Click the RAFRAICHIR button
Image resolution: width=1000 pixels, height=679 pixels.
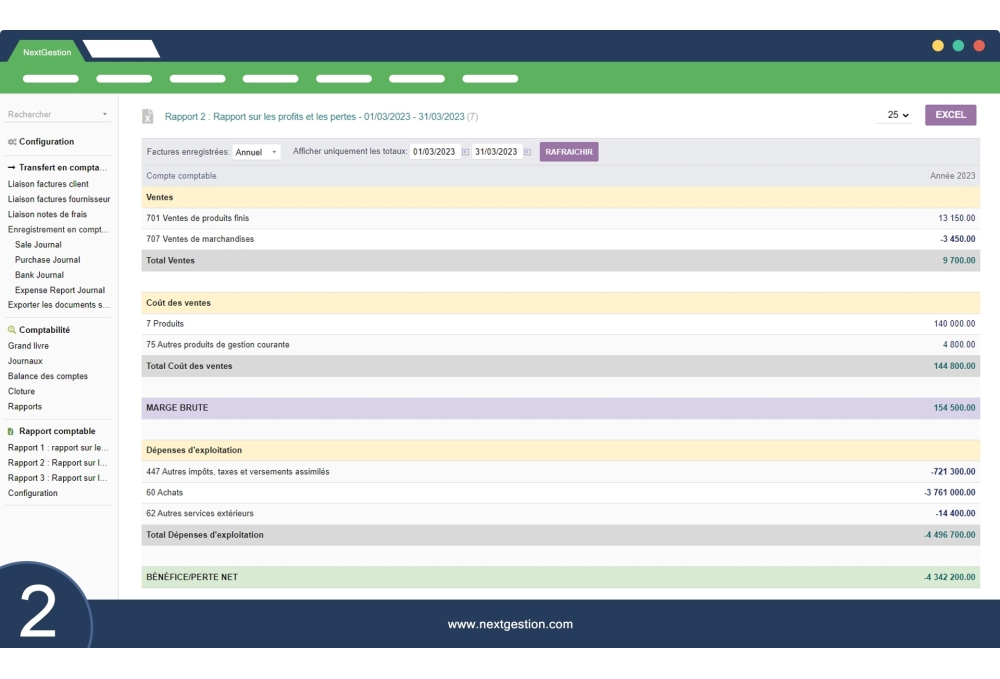(569, 151)
